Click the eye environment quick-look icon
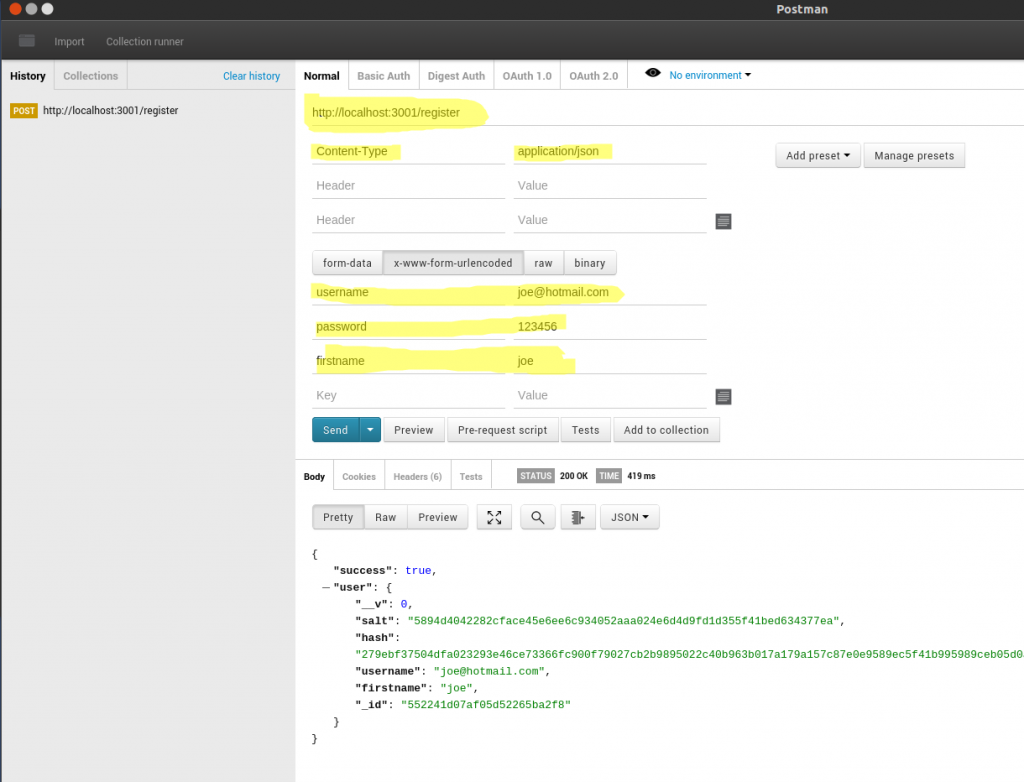Screen dimensions: 1024x782 point(652,73)
